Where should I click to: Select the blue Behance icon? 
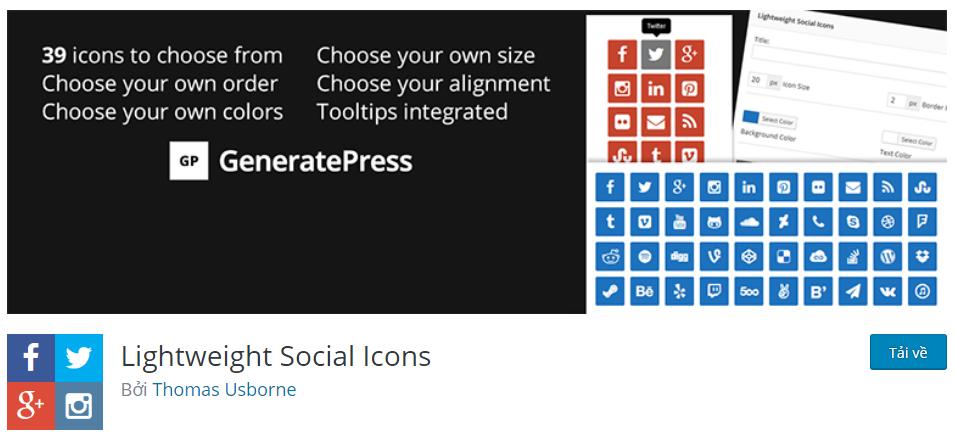point(644,291)
